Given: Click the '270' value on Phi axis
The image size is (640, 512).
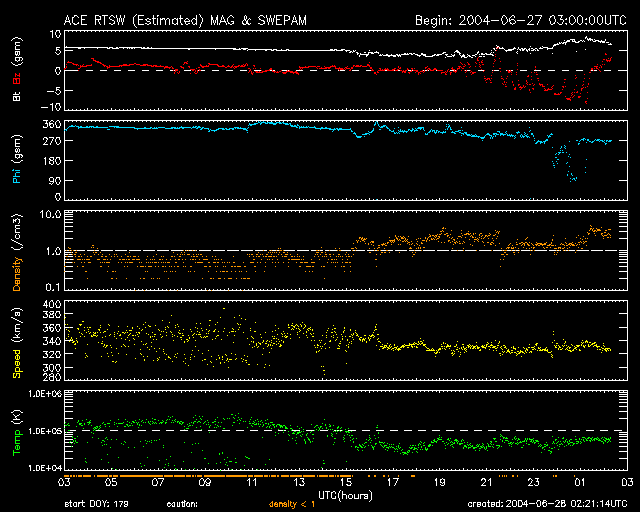Looking at the screenshot, I should [52, 141].
